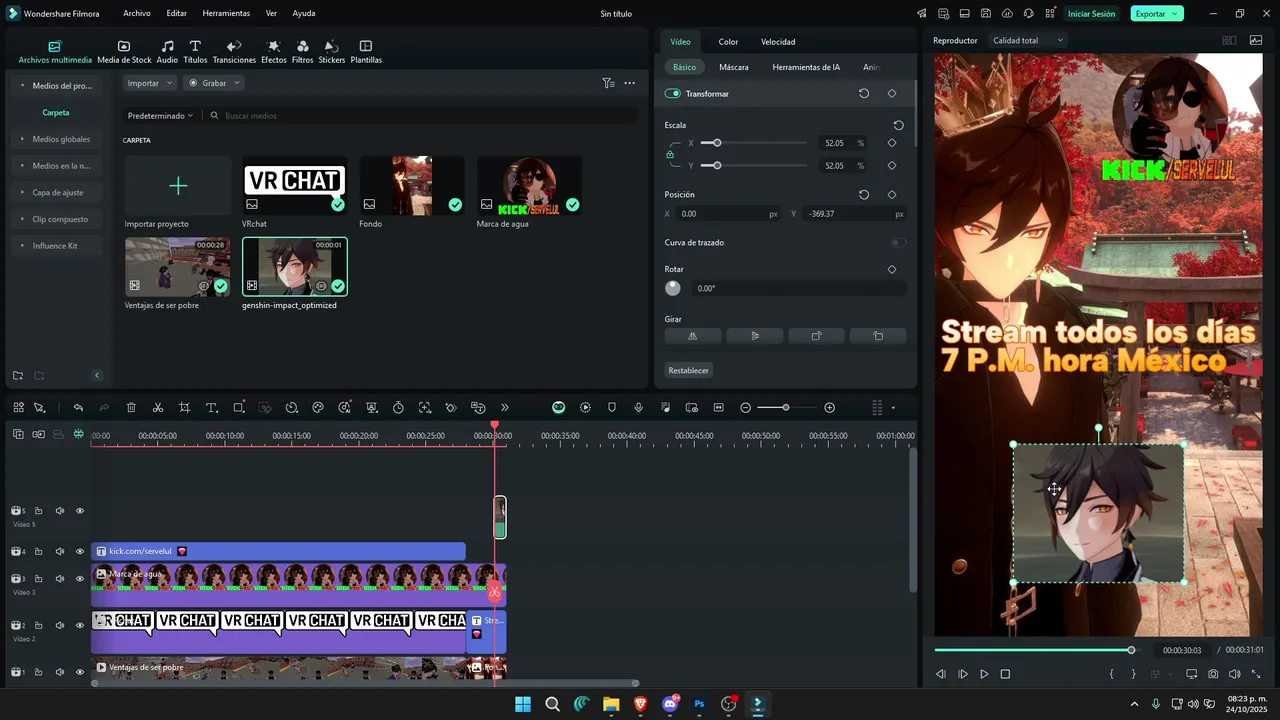This screenshot has height=720, width=1280.
Task: Click the marker shield icon in timeline toolbar
Action: [x=612, y=408]
